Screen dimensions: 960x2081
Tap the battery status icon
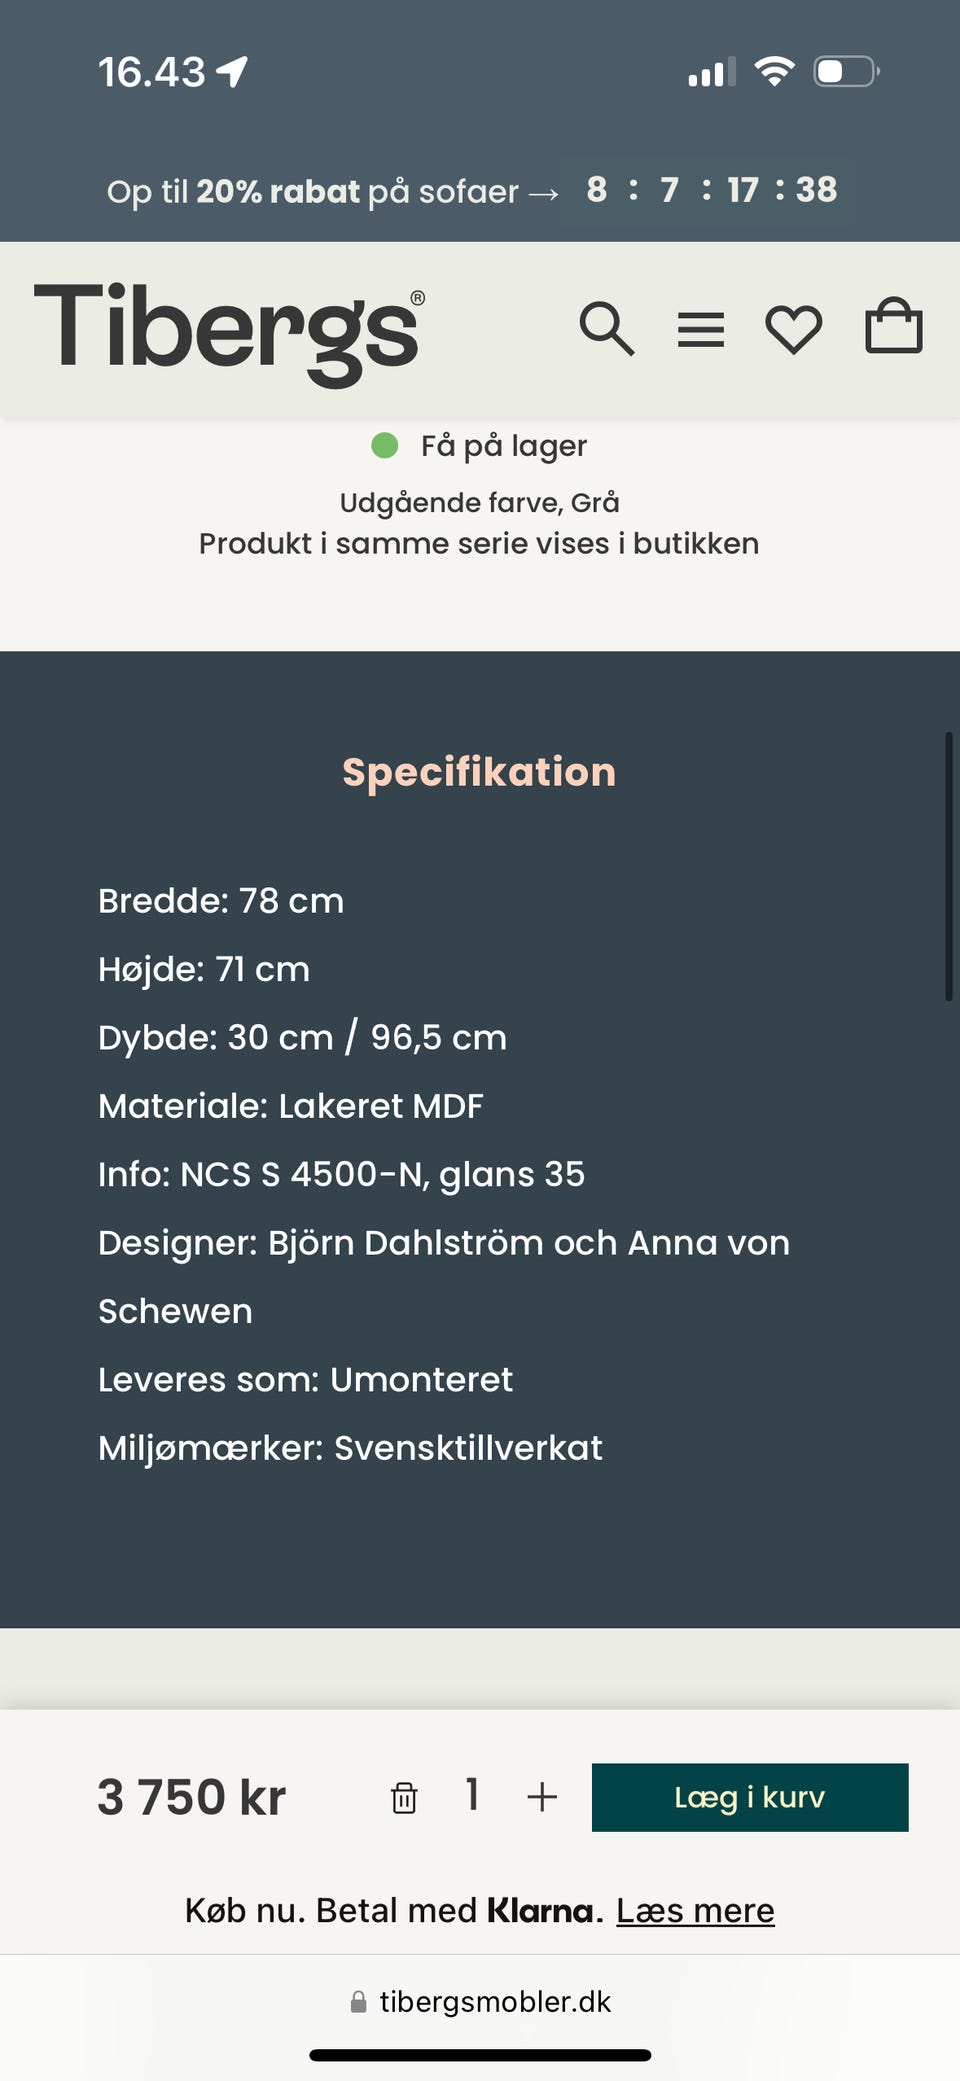tap(845, 72)
